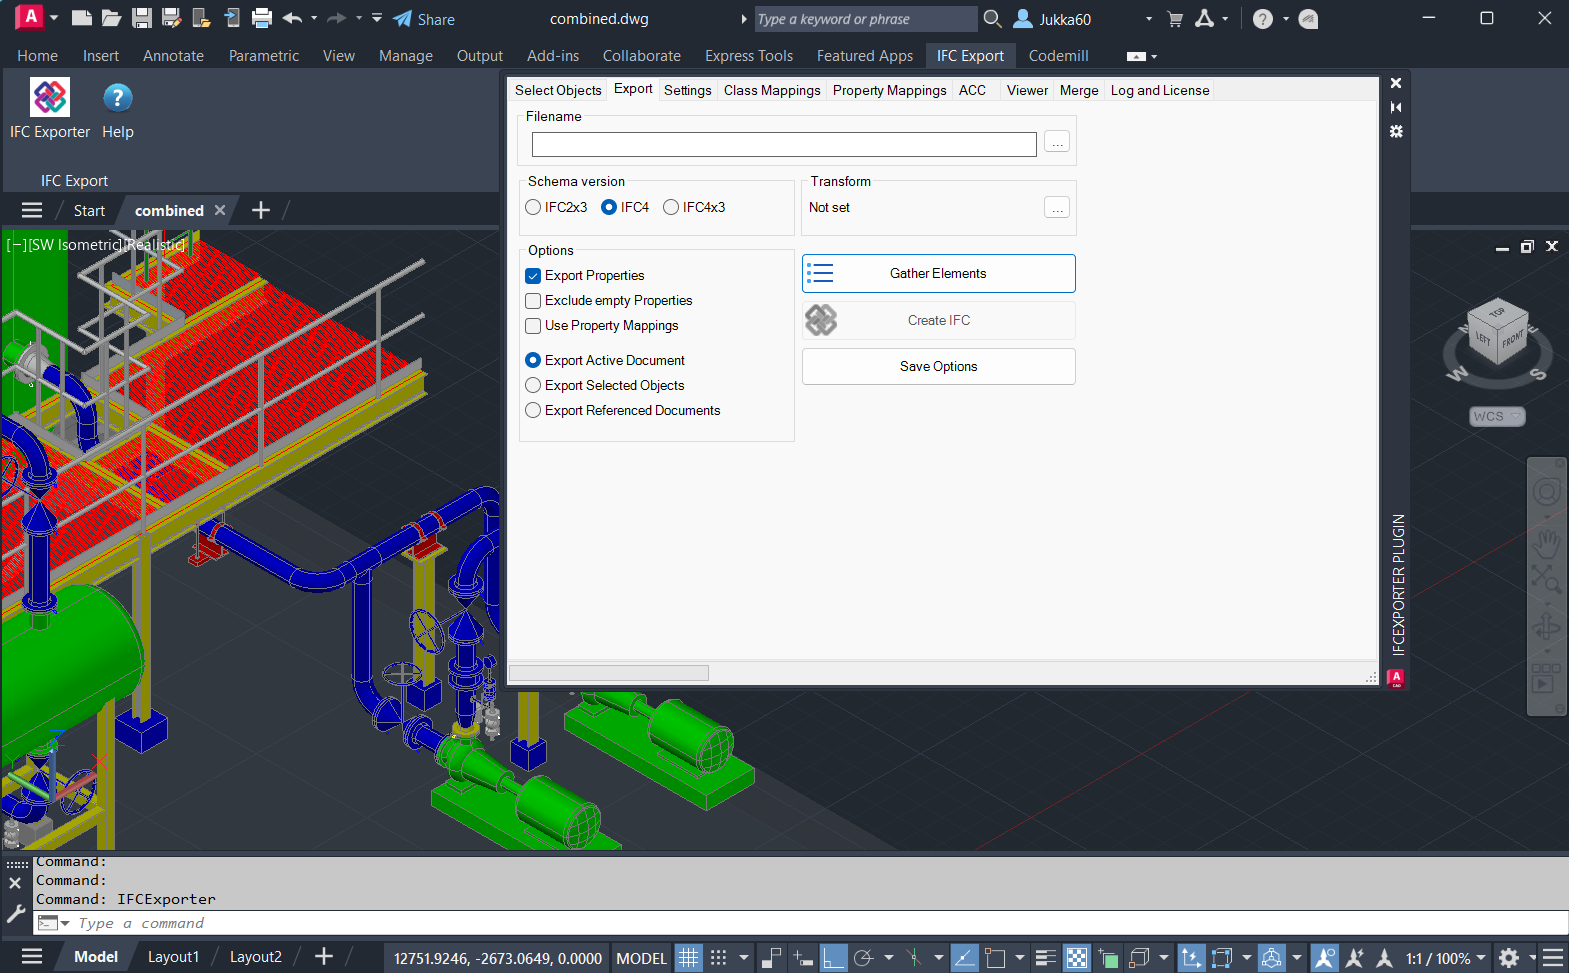Click the search magnifier icon
The width and height of the screenshot is (1569, 973).
pos(992,18)
